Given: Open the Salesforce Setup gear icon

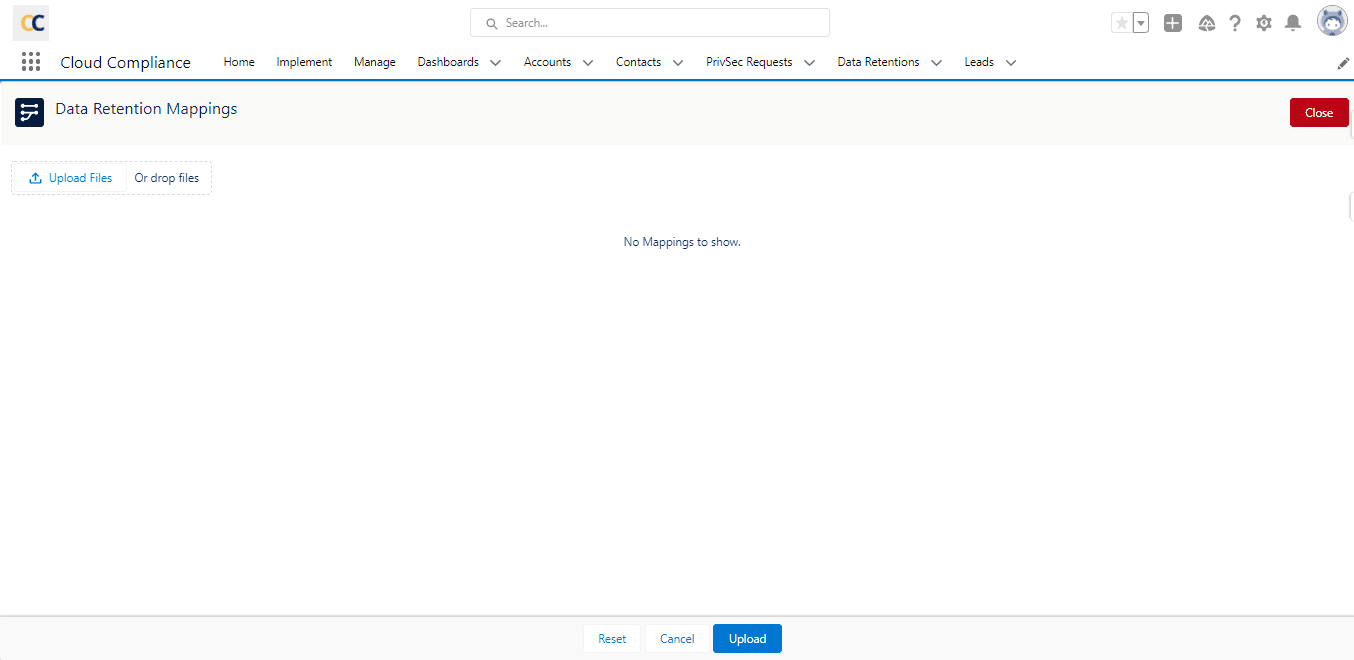Looking at the screenshot, I should click(x=1263, y=22).
